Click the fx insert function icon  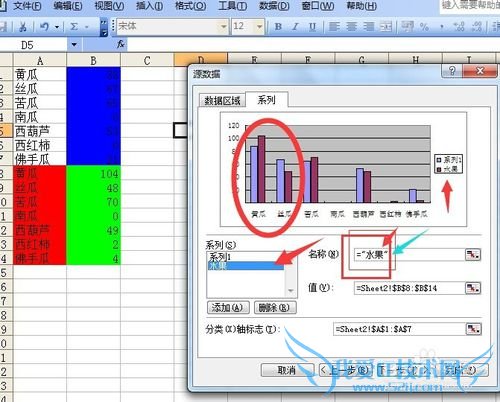(x=121, y=44)
